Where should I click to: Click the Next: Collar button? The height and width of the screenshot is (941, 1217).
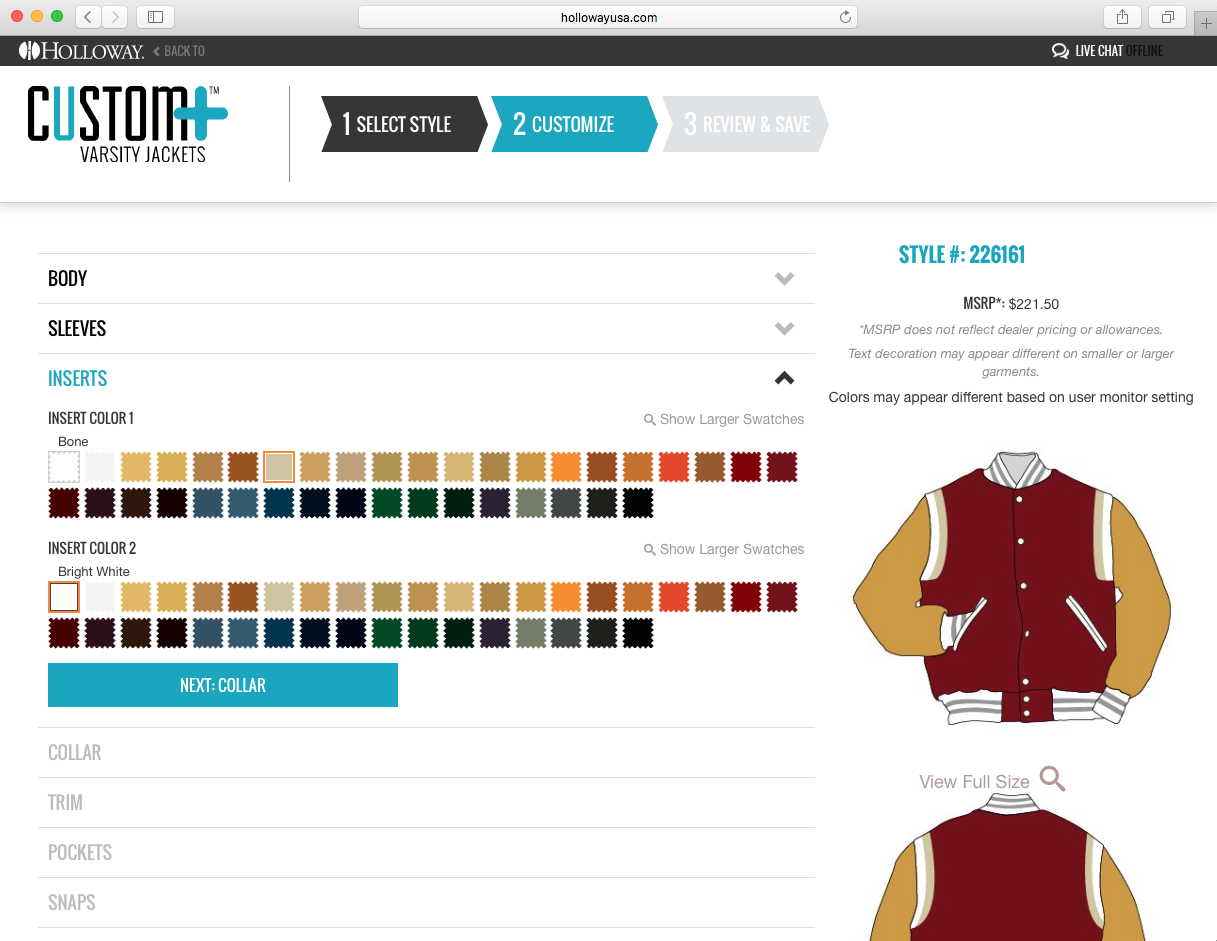coord(223,685)
